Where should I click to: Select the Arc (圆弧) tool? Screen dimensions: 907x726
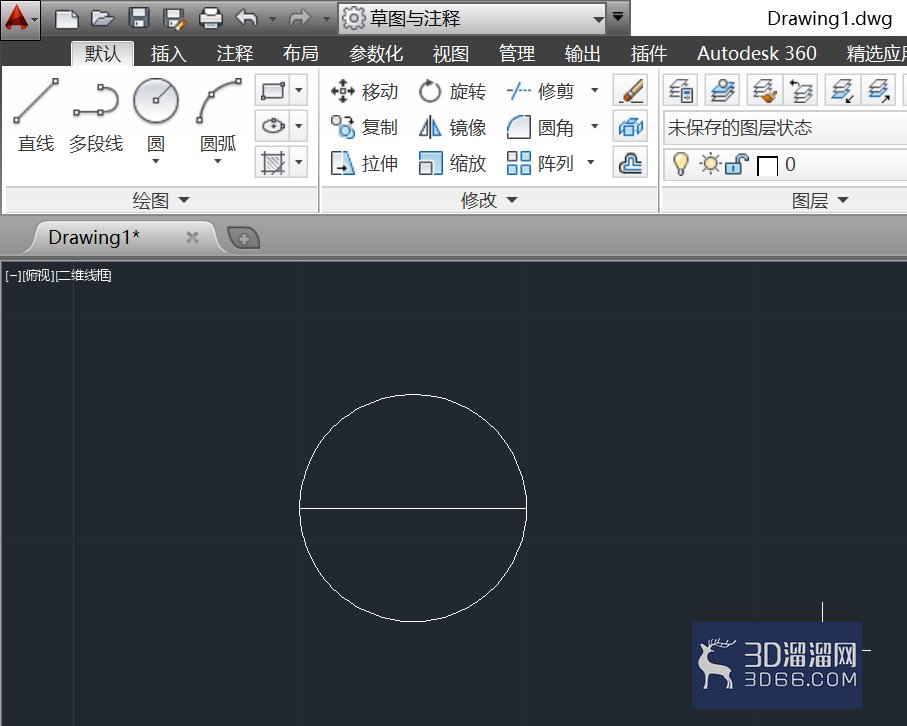tap(218, 113)
